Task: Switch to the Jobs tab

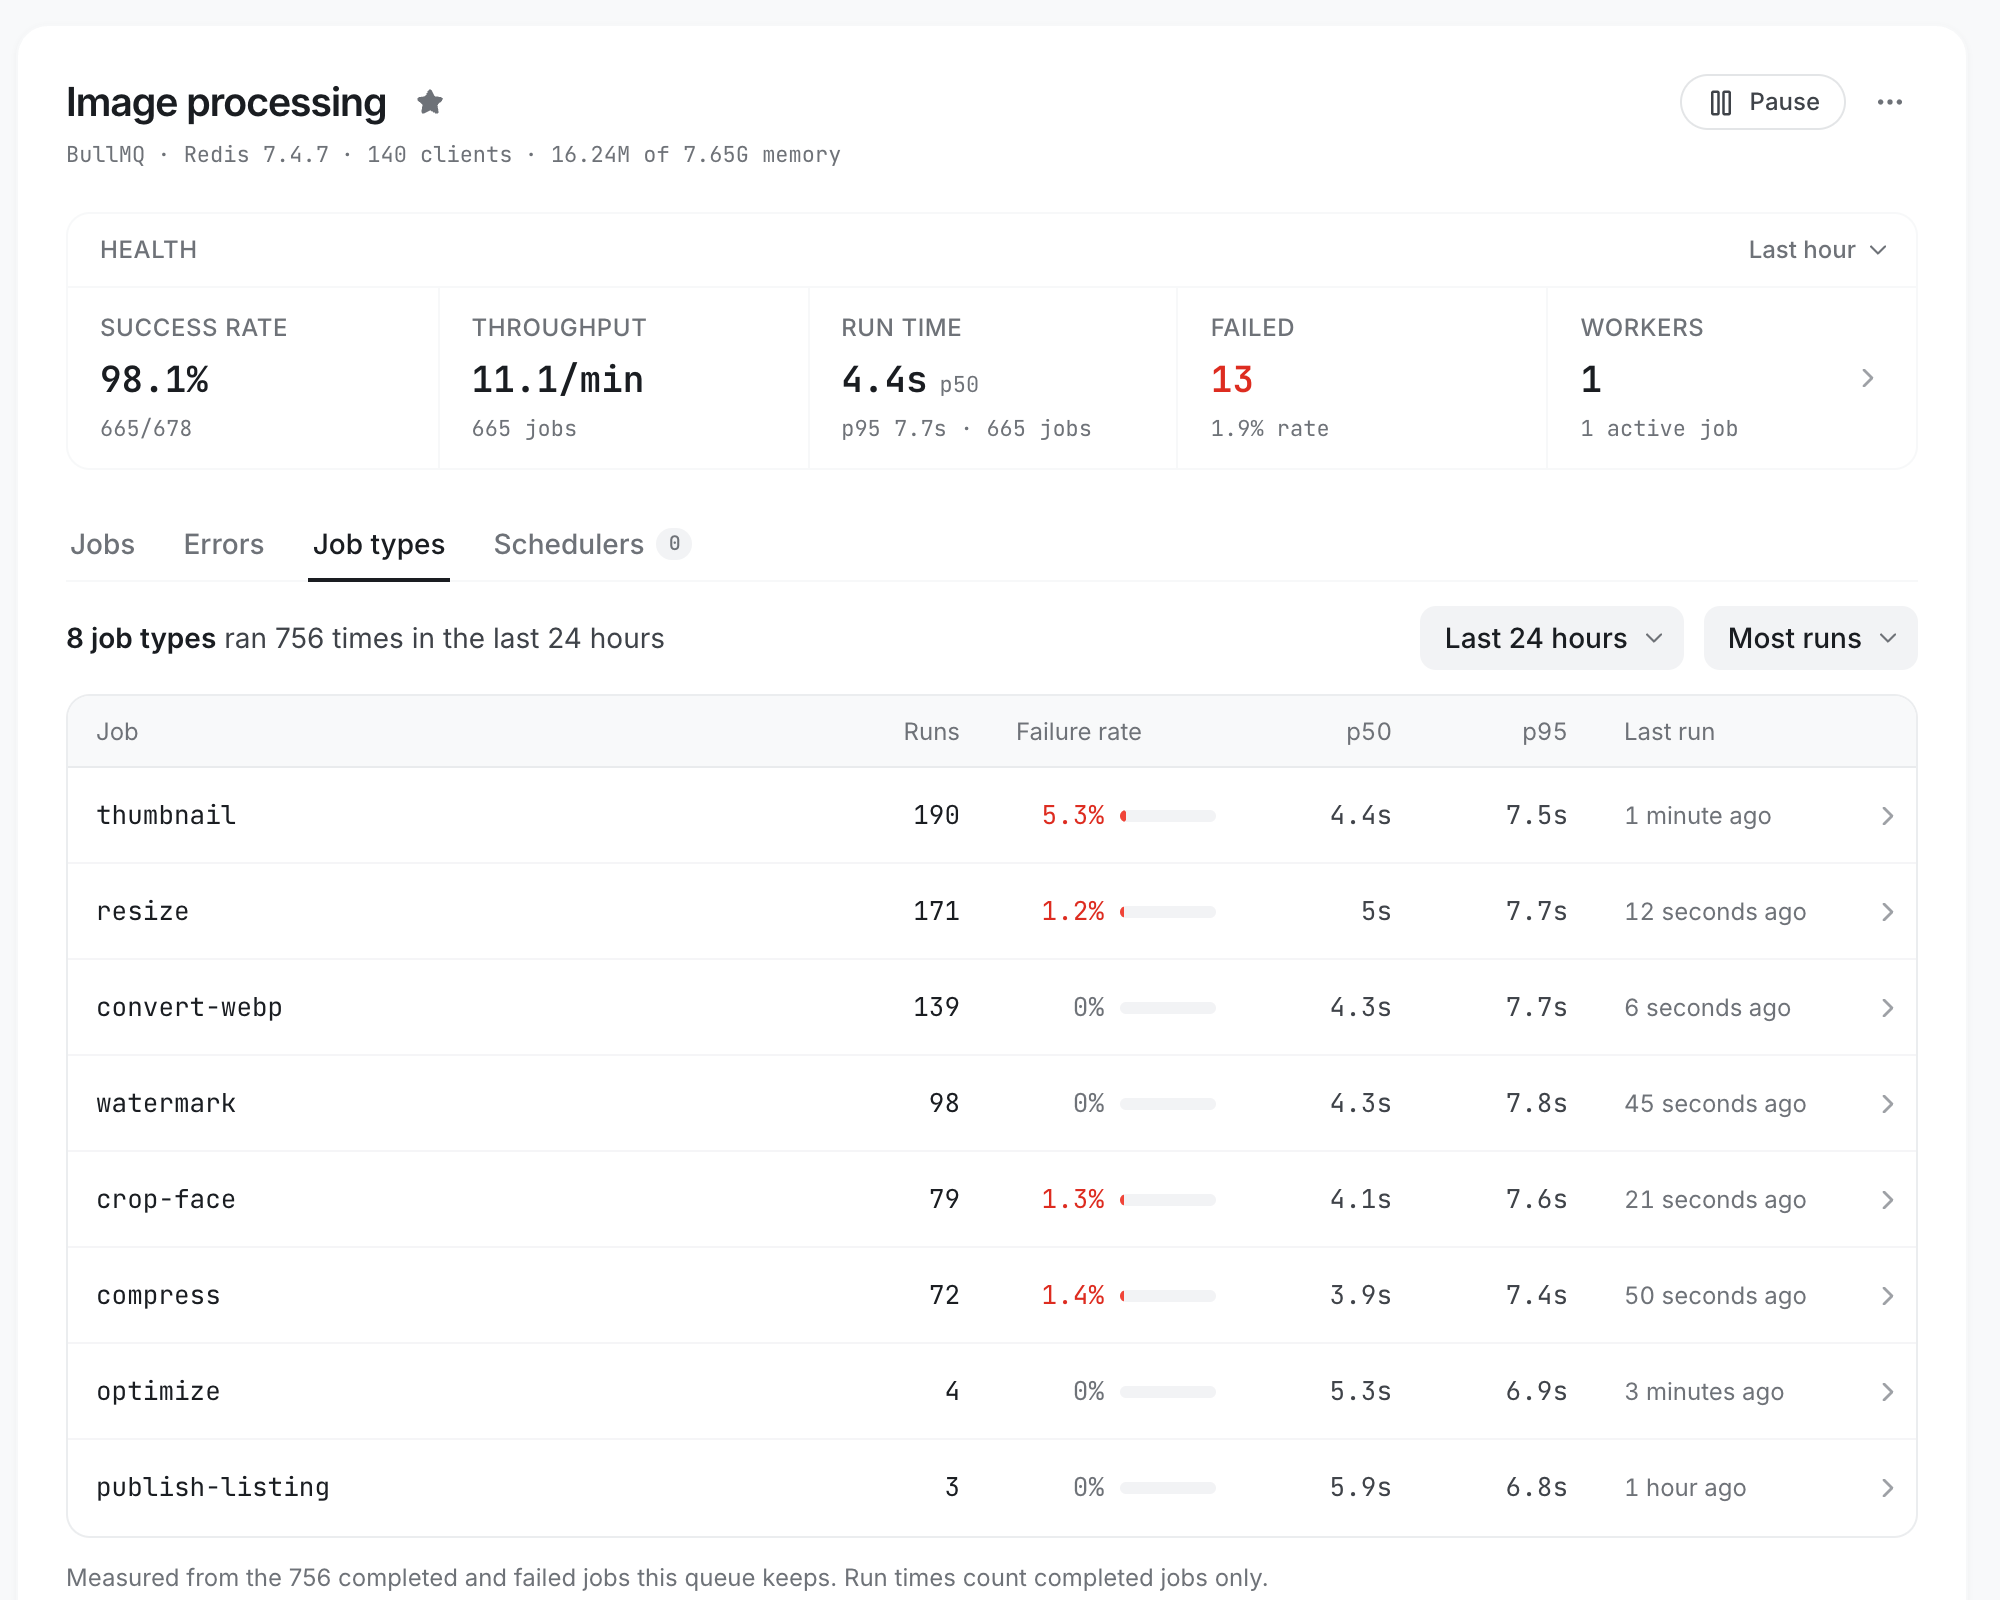Action: click(x=102, y=544)
